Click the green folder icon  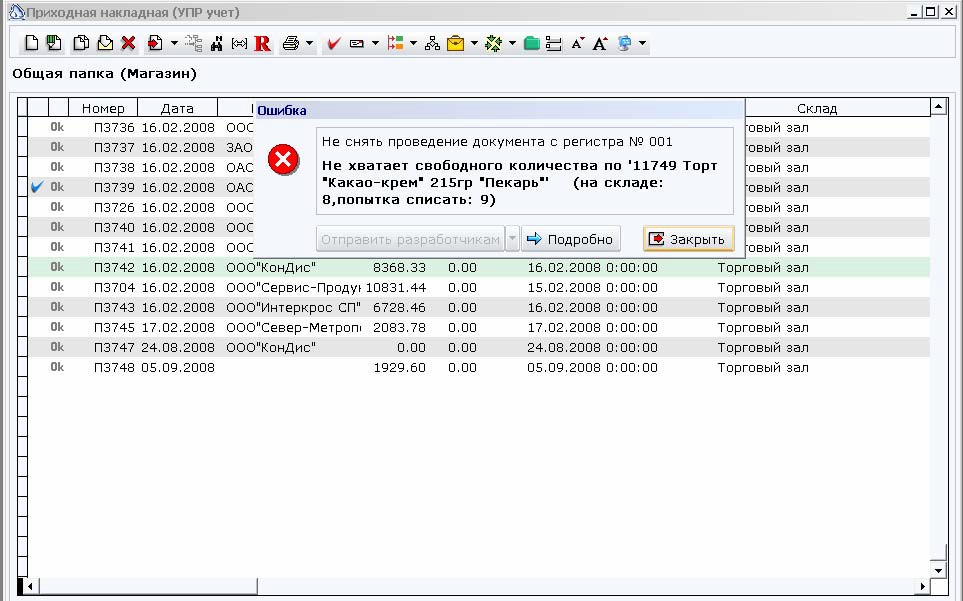532,43
